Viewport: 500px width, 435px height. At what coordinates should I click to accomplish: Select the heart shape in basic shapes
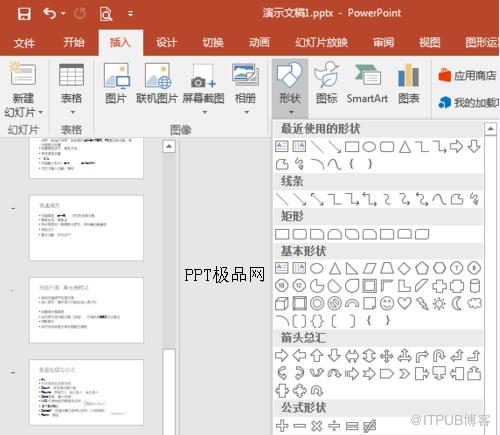pos(404,303)
